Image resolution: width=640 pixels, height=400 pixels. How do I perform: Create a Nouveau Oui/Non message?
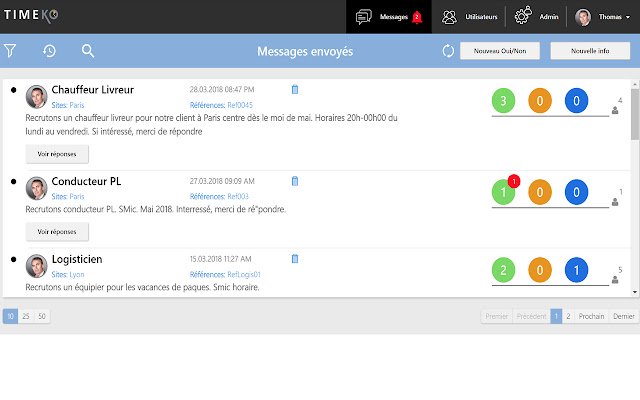click(x=500, y=51)
